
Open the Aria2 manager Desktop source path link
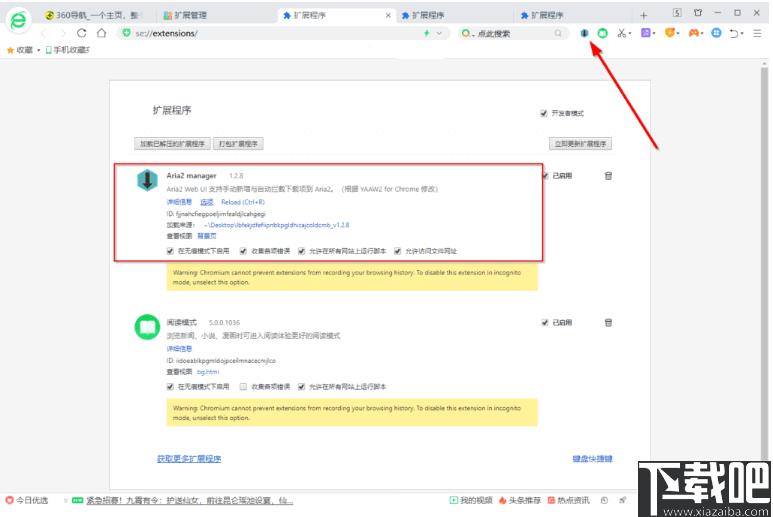pos(276,225)
